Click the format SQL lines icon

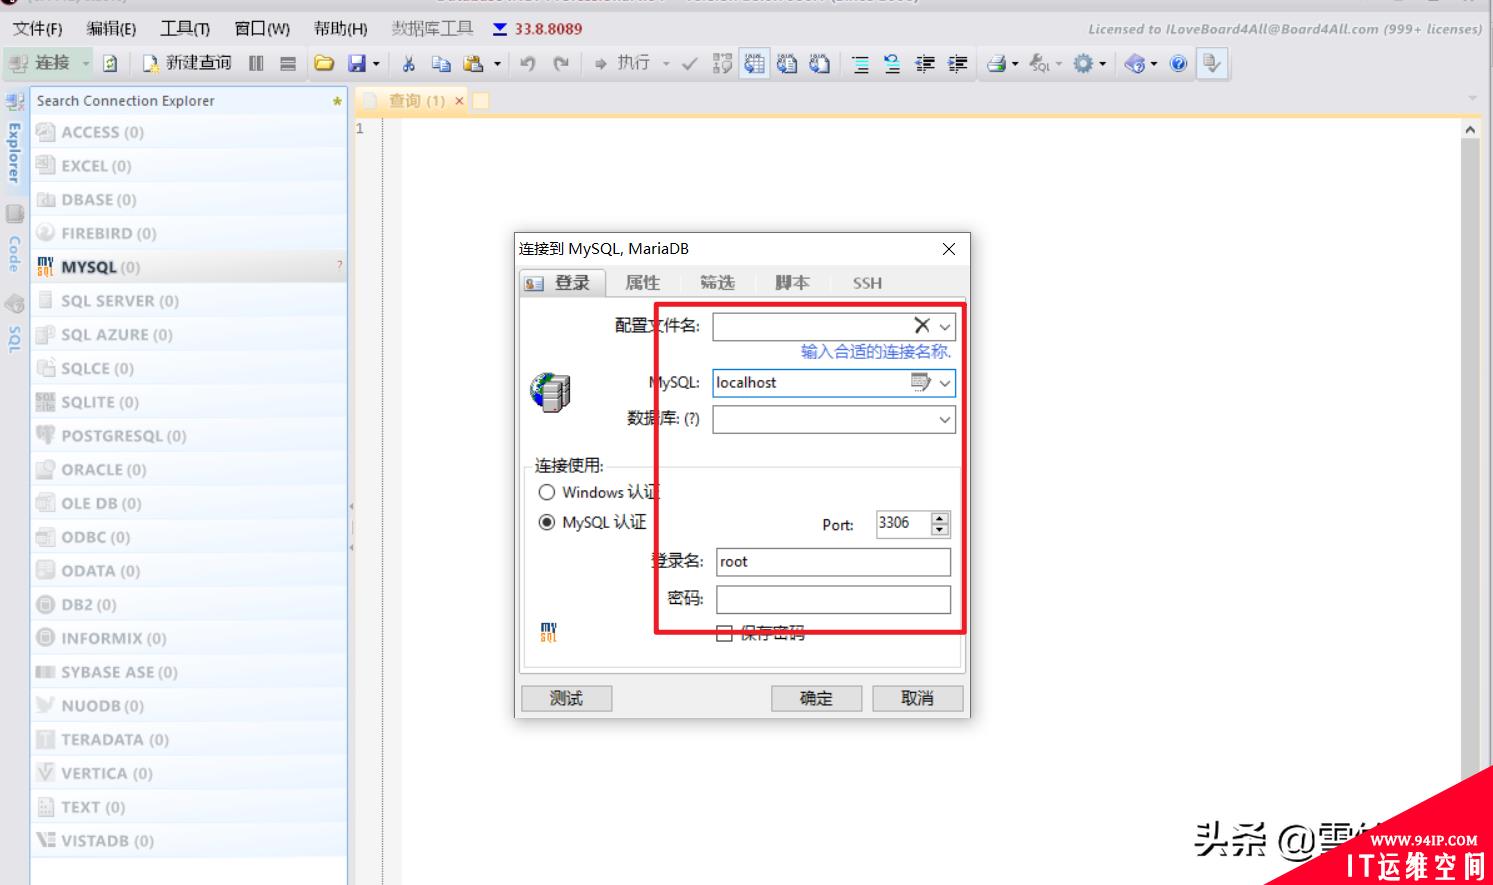[860, 64]
